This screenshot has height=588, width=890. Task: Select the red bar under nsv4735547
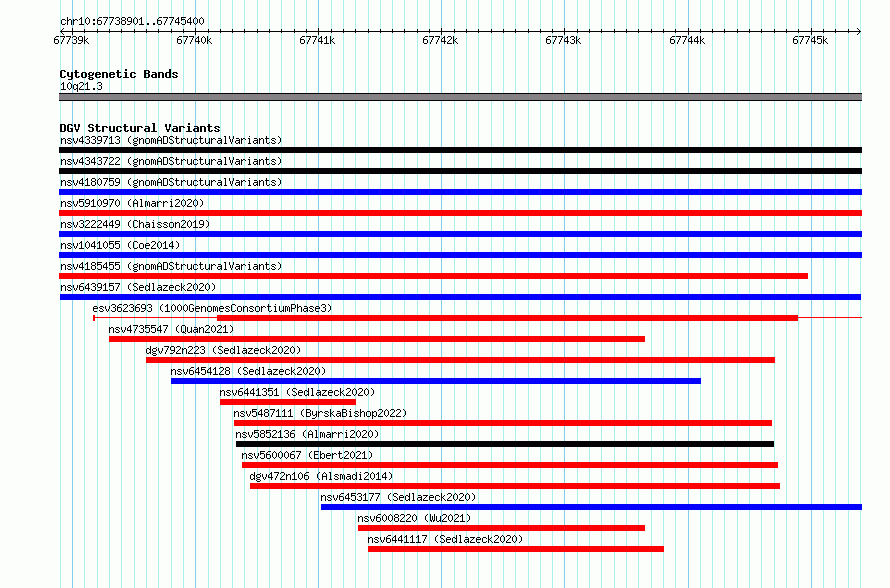tap(377, 339)
